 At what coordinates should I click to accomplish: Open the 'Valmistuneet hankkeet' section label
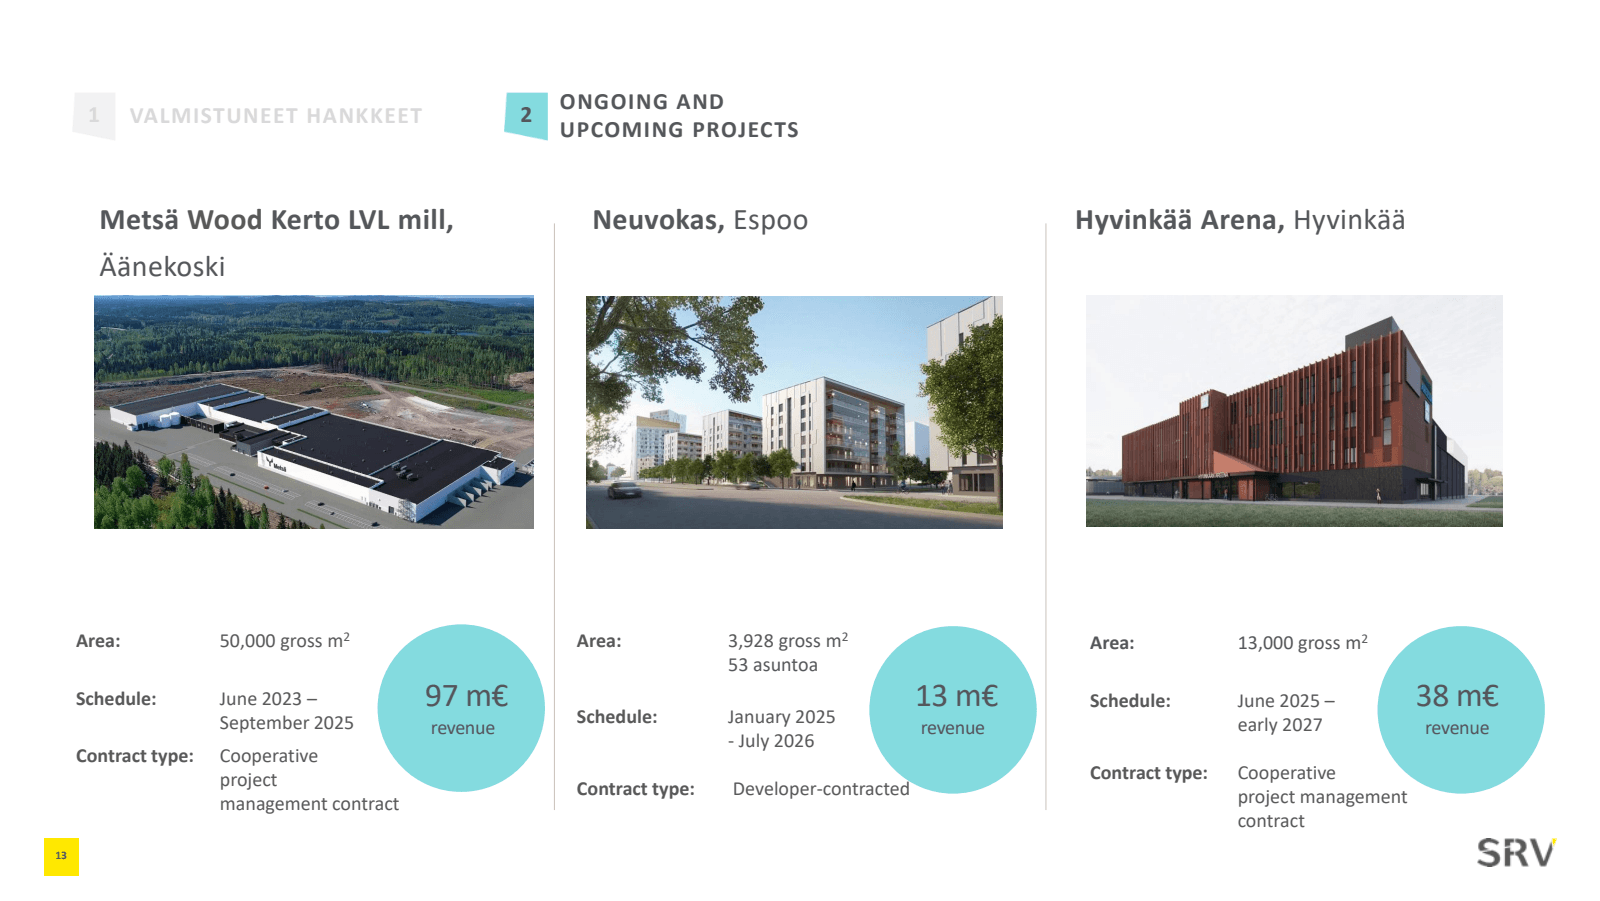tap(276, 116)
